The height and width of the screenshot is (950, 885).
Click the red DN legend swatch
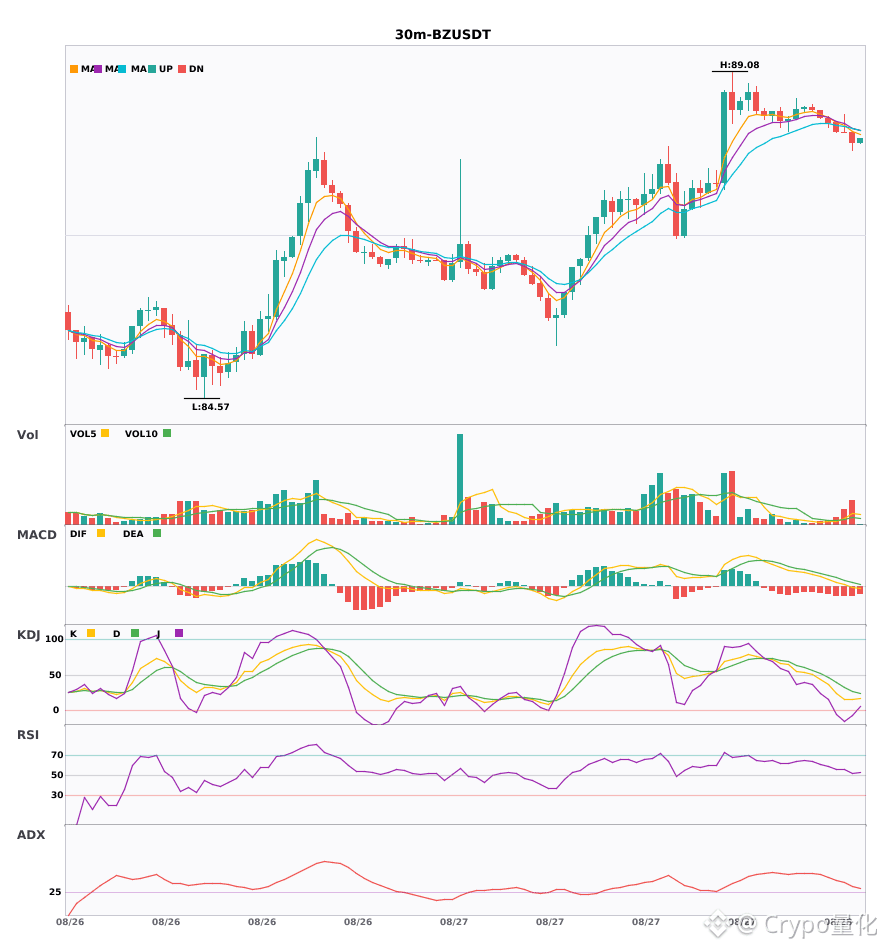pyautogui.click(x=182, y=69)
